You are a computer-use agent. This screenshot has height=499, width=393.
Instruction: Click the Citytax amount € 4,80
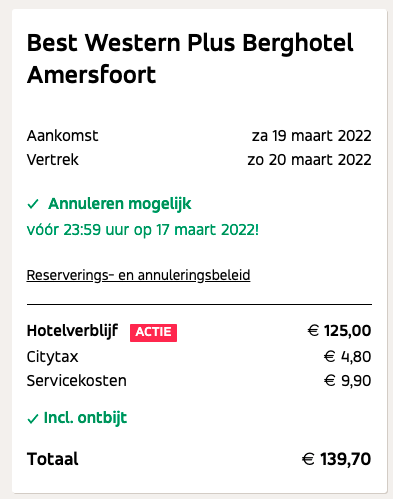click(x=347, y=357)
